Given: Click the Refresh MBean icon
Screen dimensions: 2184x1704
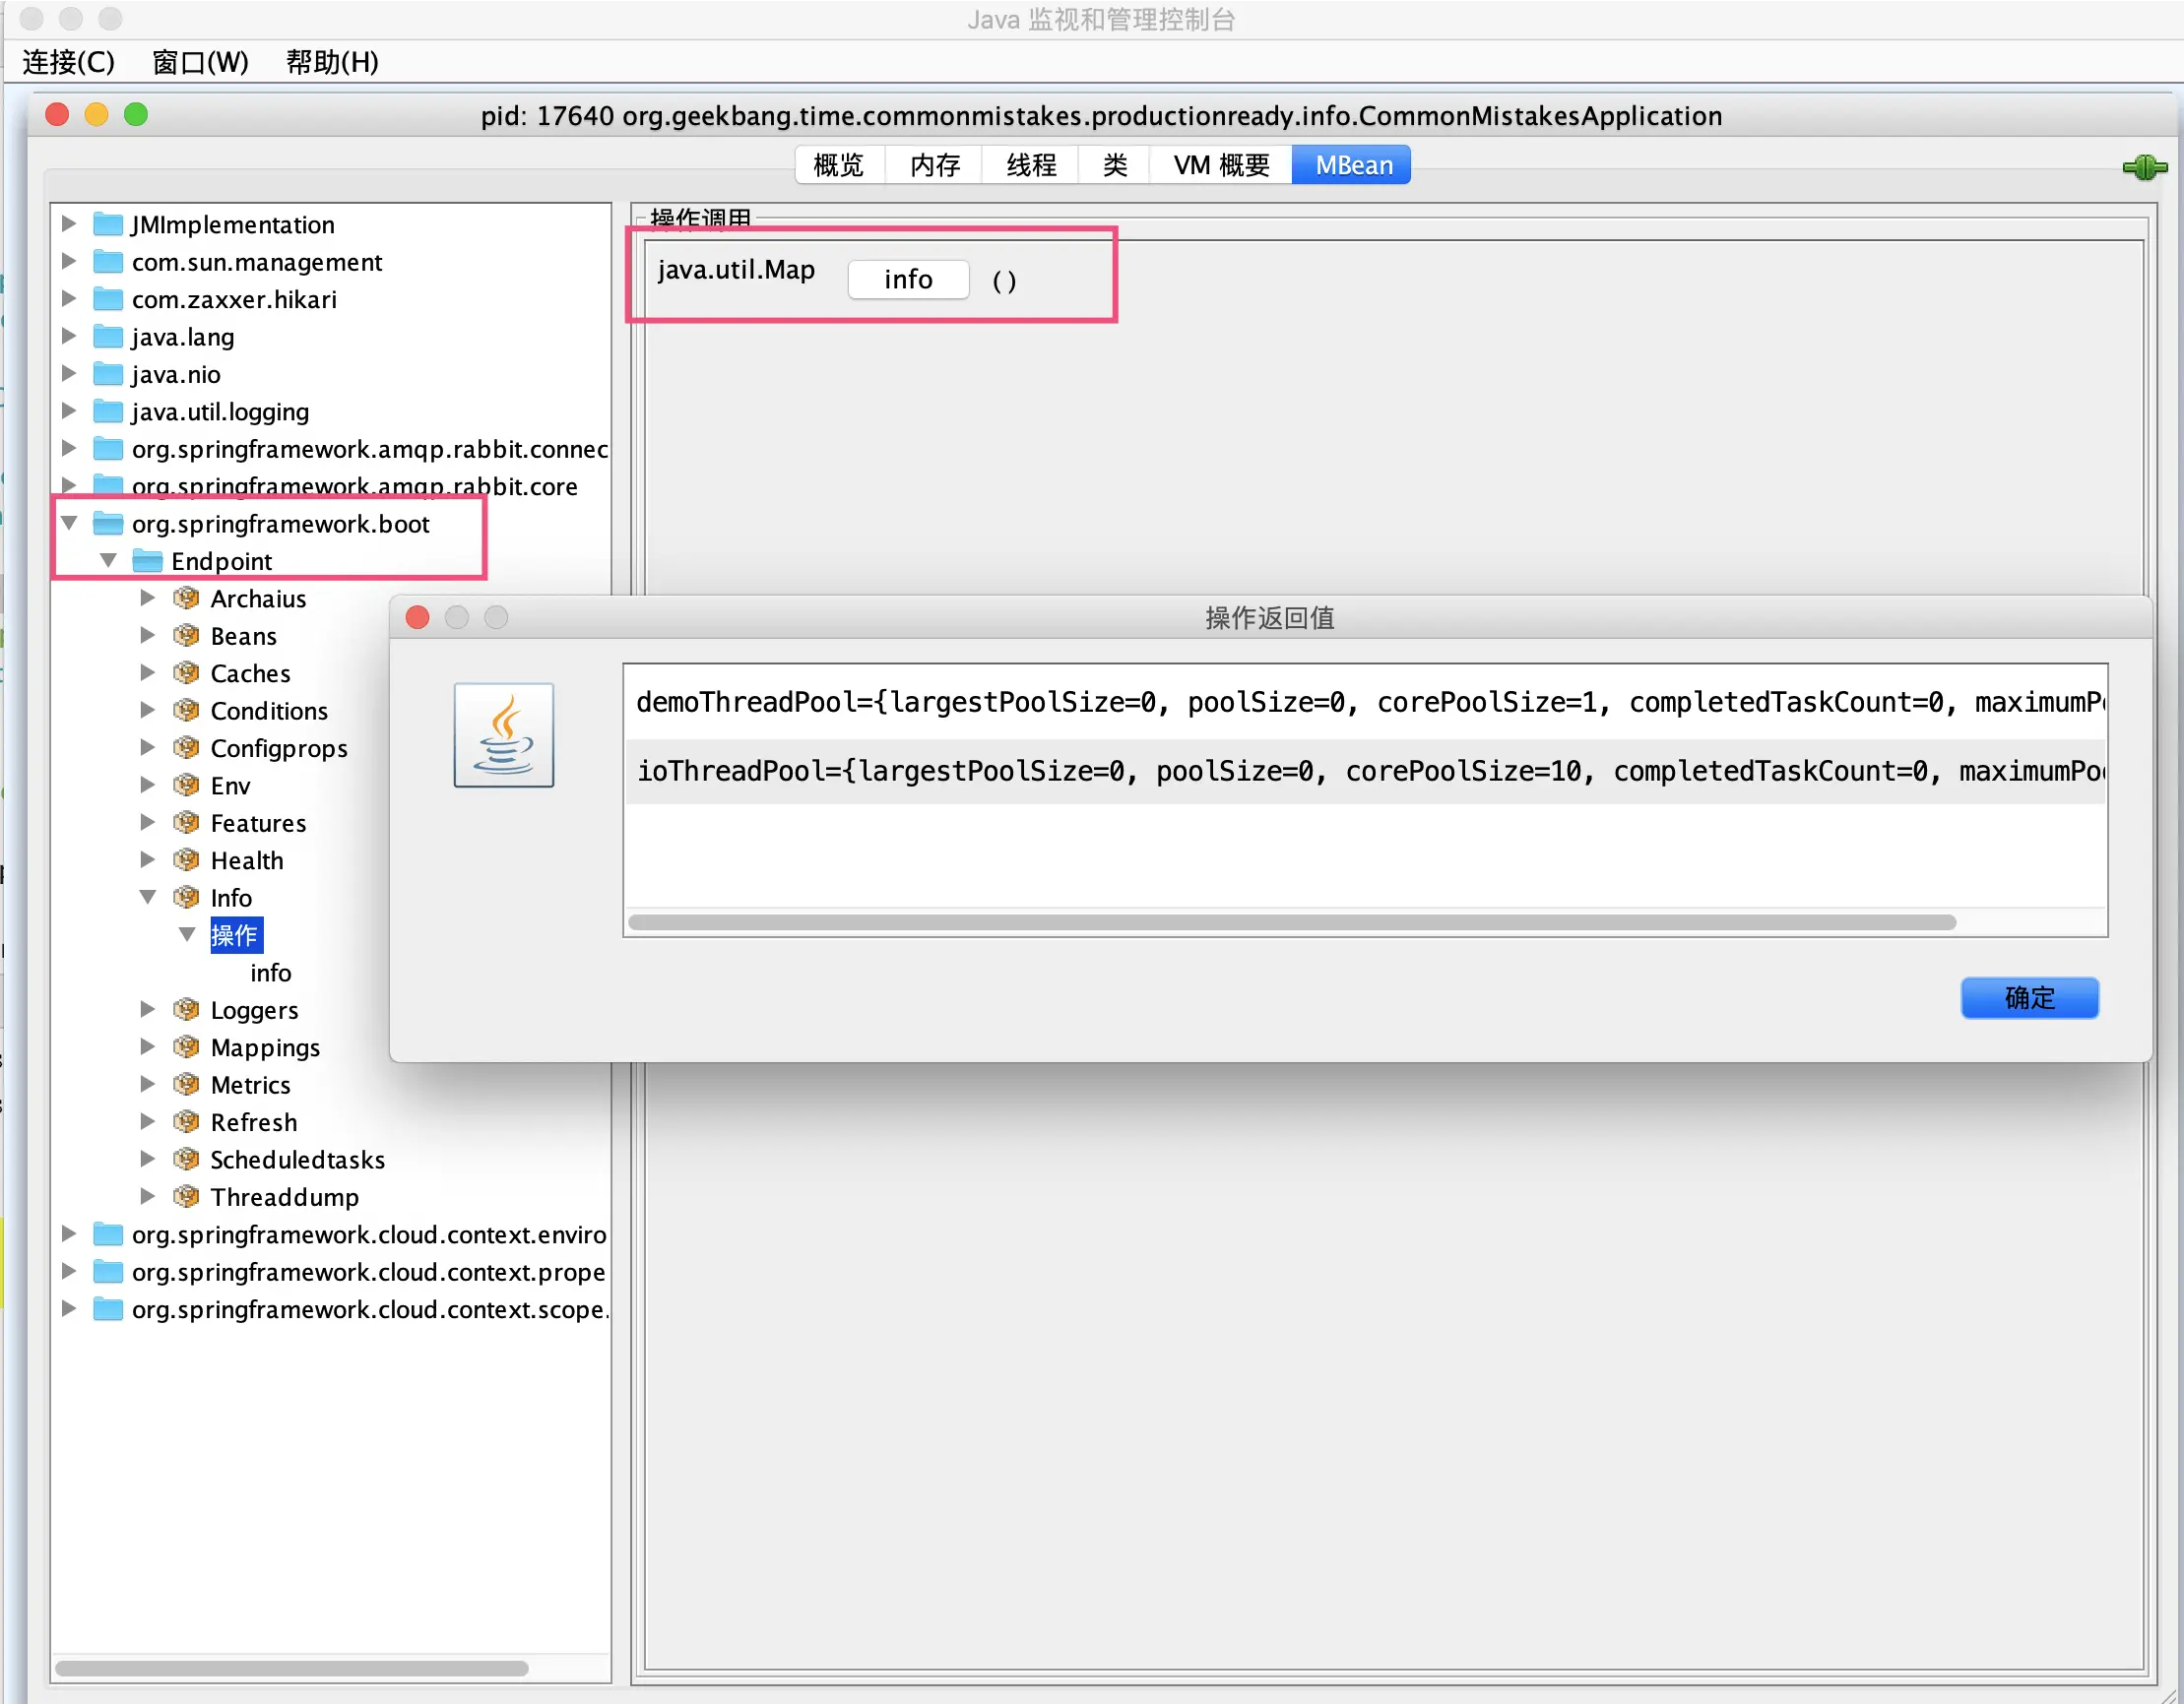Looking at the screenshot, I should 186,1122.
